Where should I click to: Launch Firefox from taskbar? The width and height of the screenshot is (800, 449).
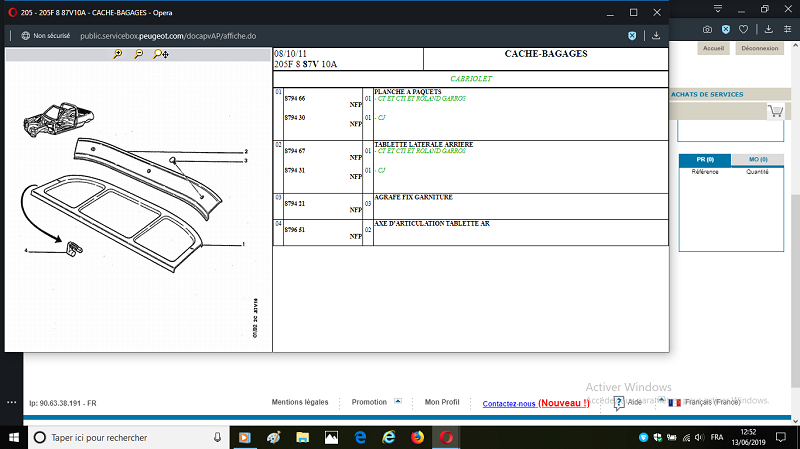pos(417,437)
